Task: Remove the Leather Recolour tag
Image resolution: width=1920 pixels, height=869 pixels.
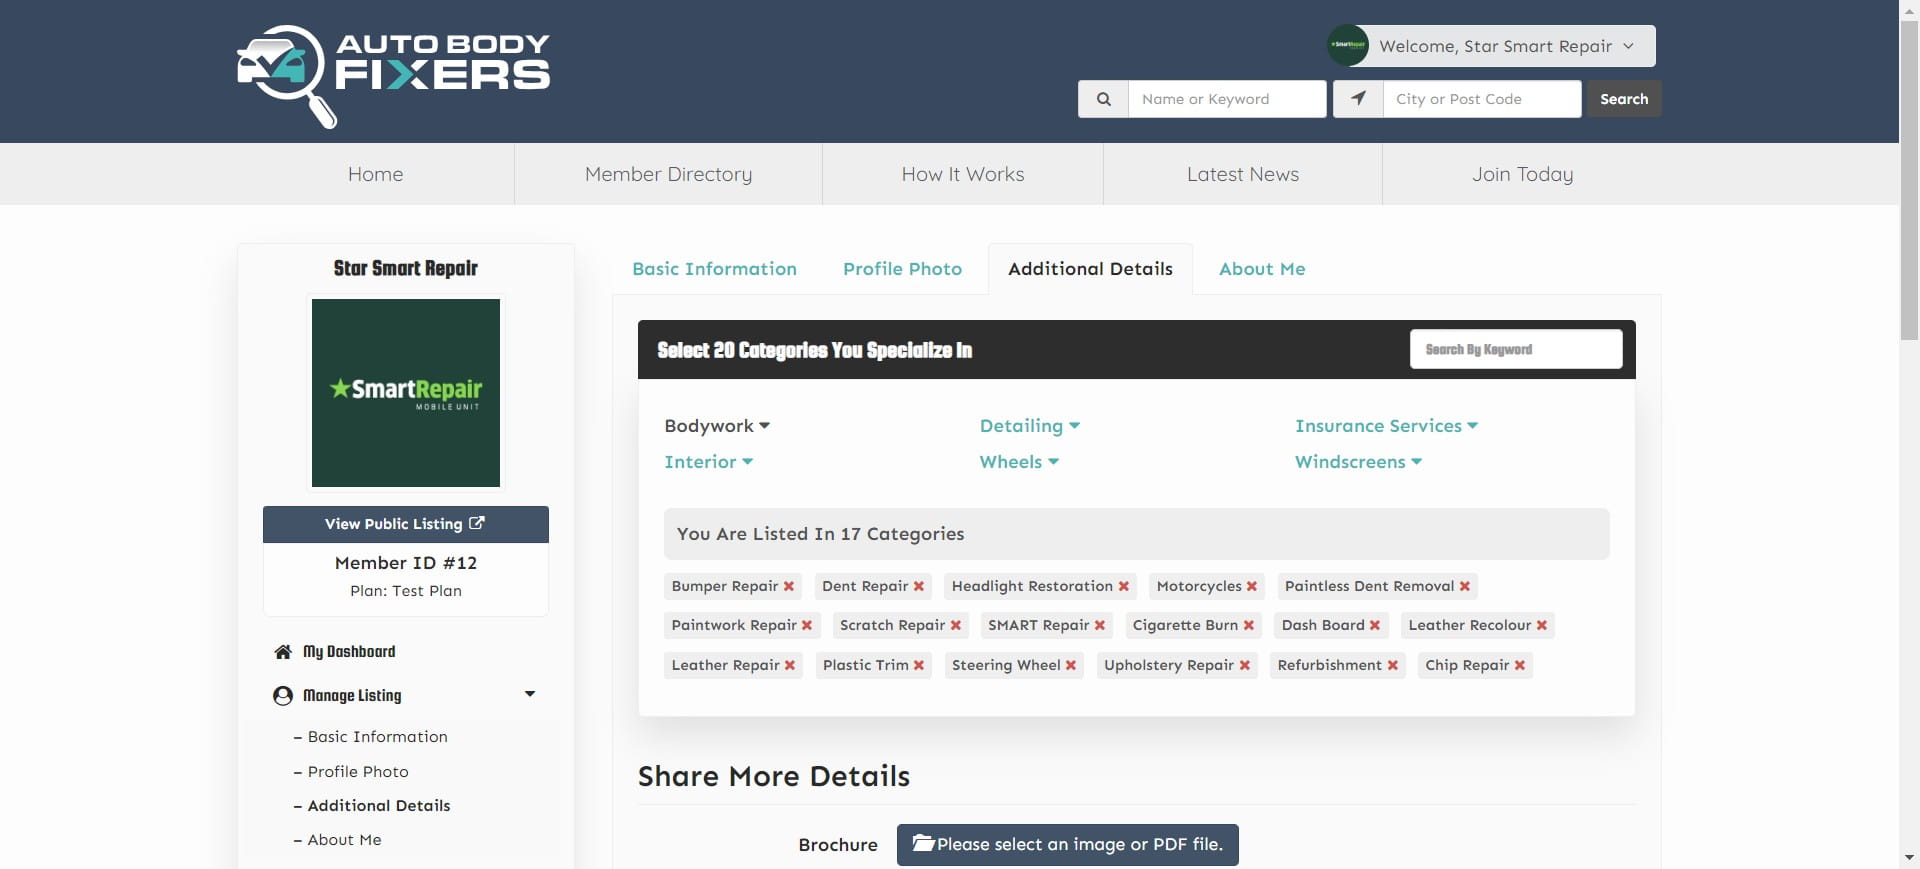Action: point(1542,626)
